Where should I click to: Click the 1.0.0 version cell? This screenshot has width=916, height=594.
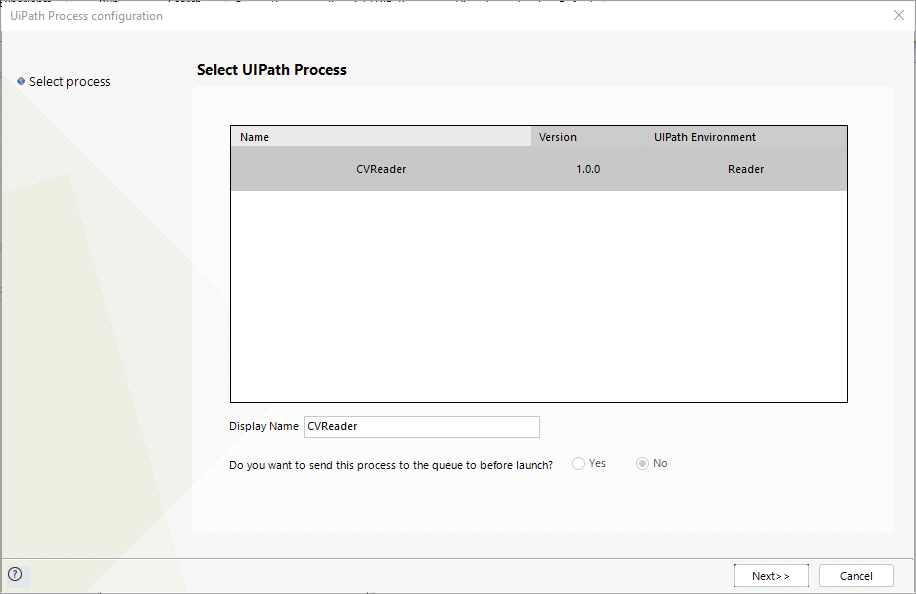coord(588,169)
